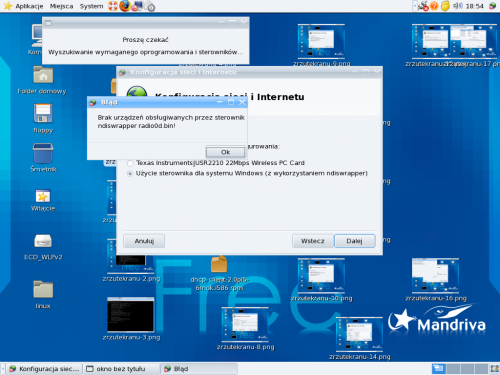Switch to Błąd taskbar entry

tap(199, 369)
